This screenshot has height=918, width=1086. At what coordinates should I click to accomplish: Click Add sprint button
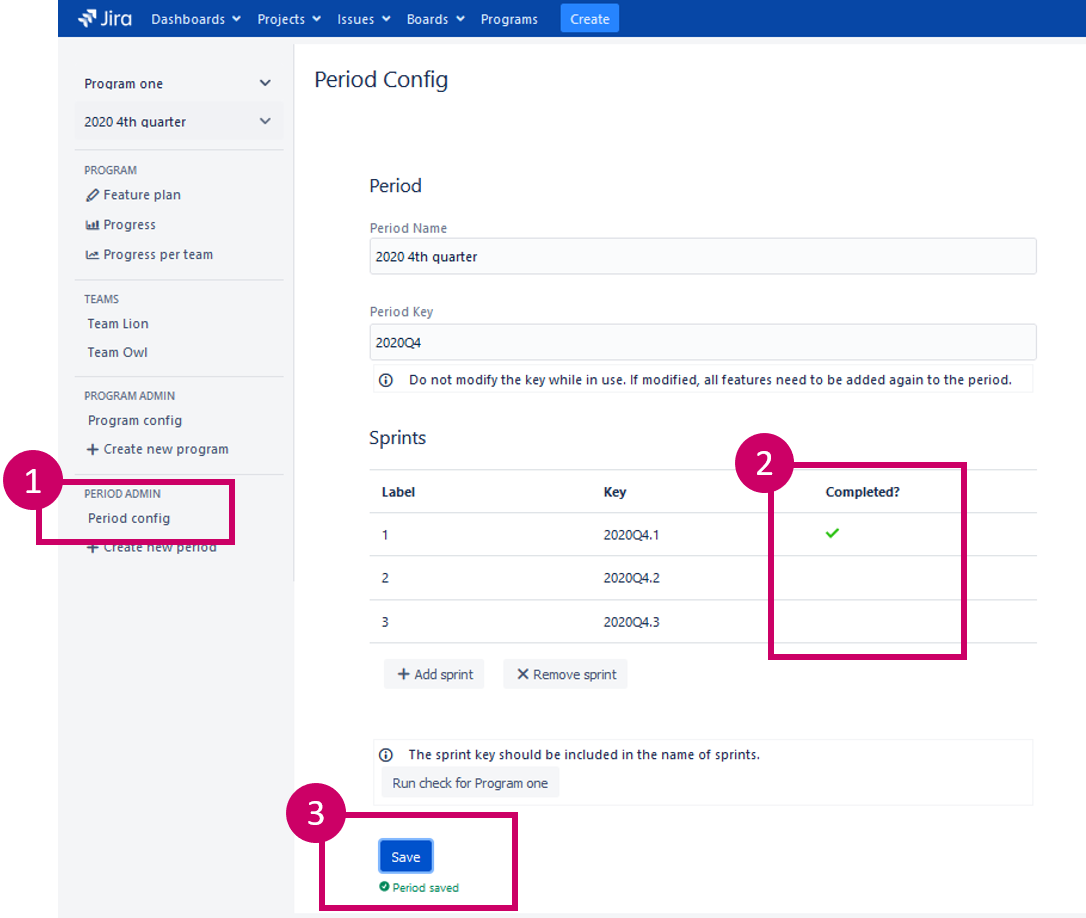435,674
